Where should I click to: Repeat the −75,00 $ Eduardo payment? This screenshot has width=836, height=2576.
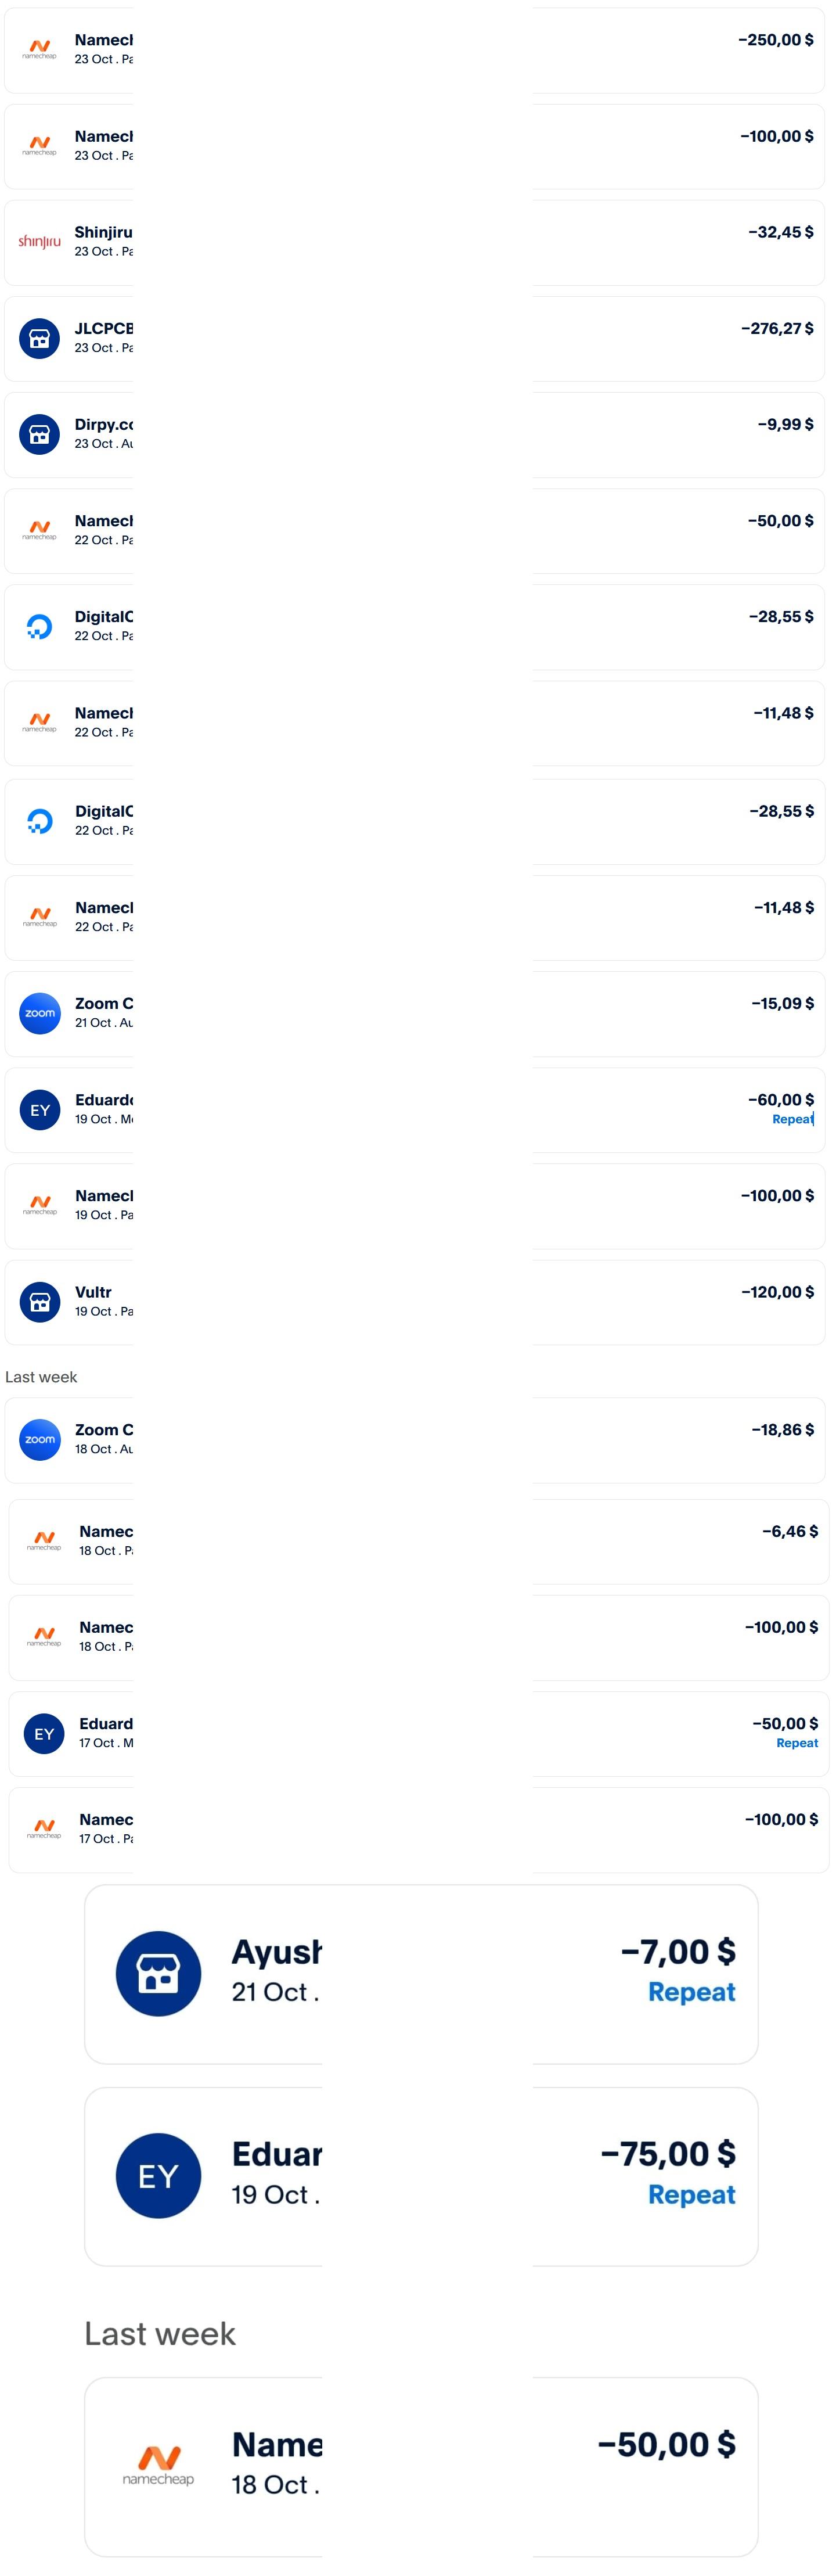(x=691, y=2195)
